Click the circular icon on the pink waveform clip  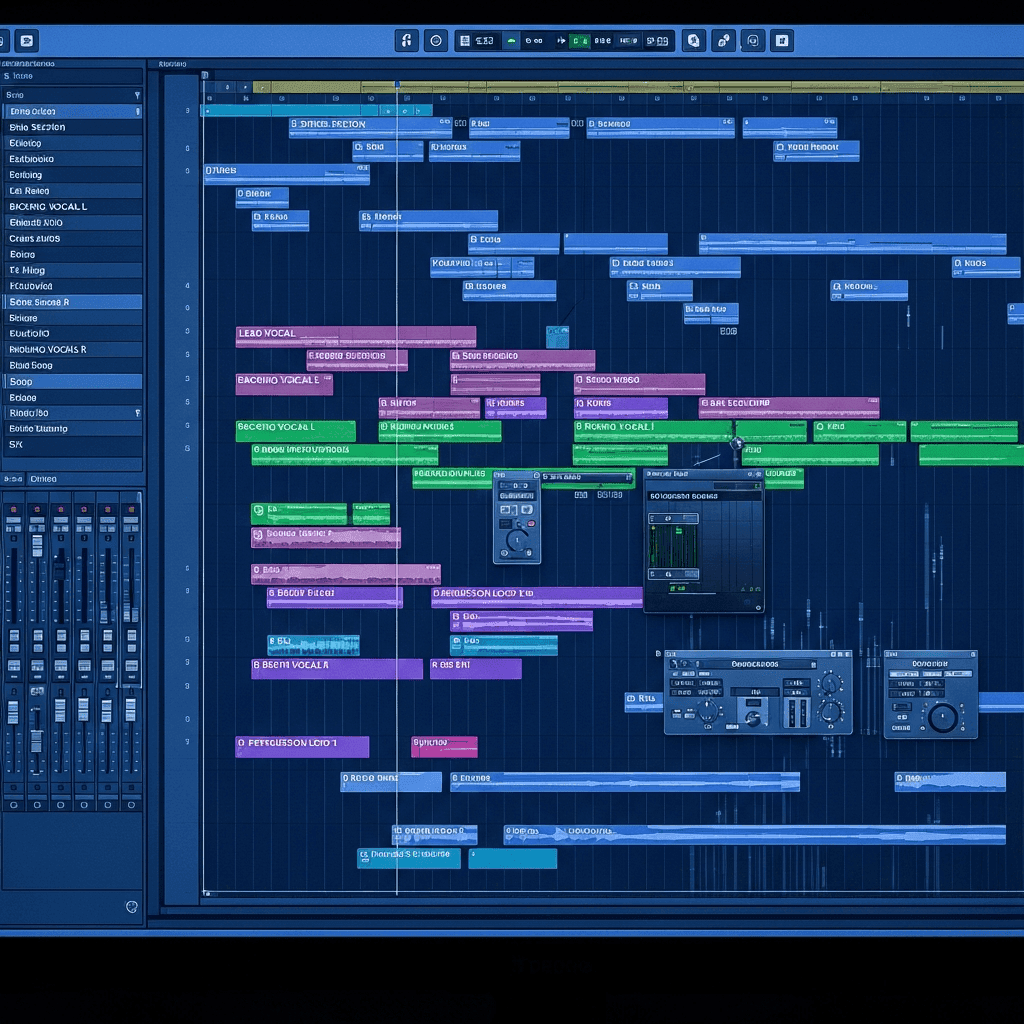[x=258, y=534]
